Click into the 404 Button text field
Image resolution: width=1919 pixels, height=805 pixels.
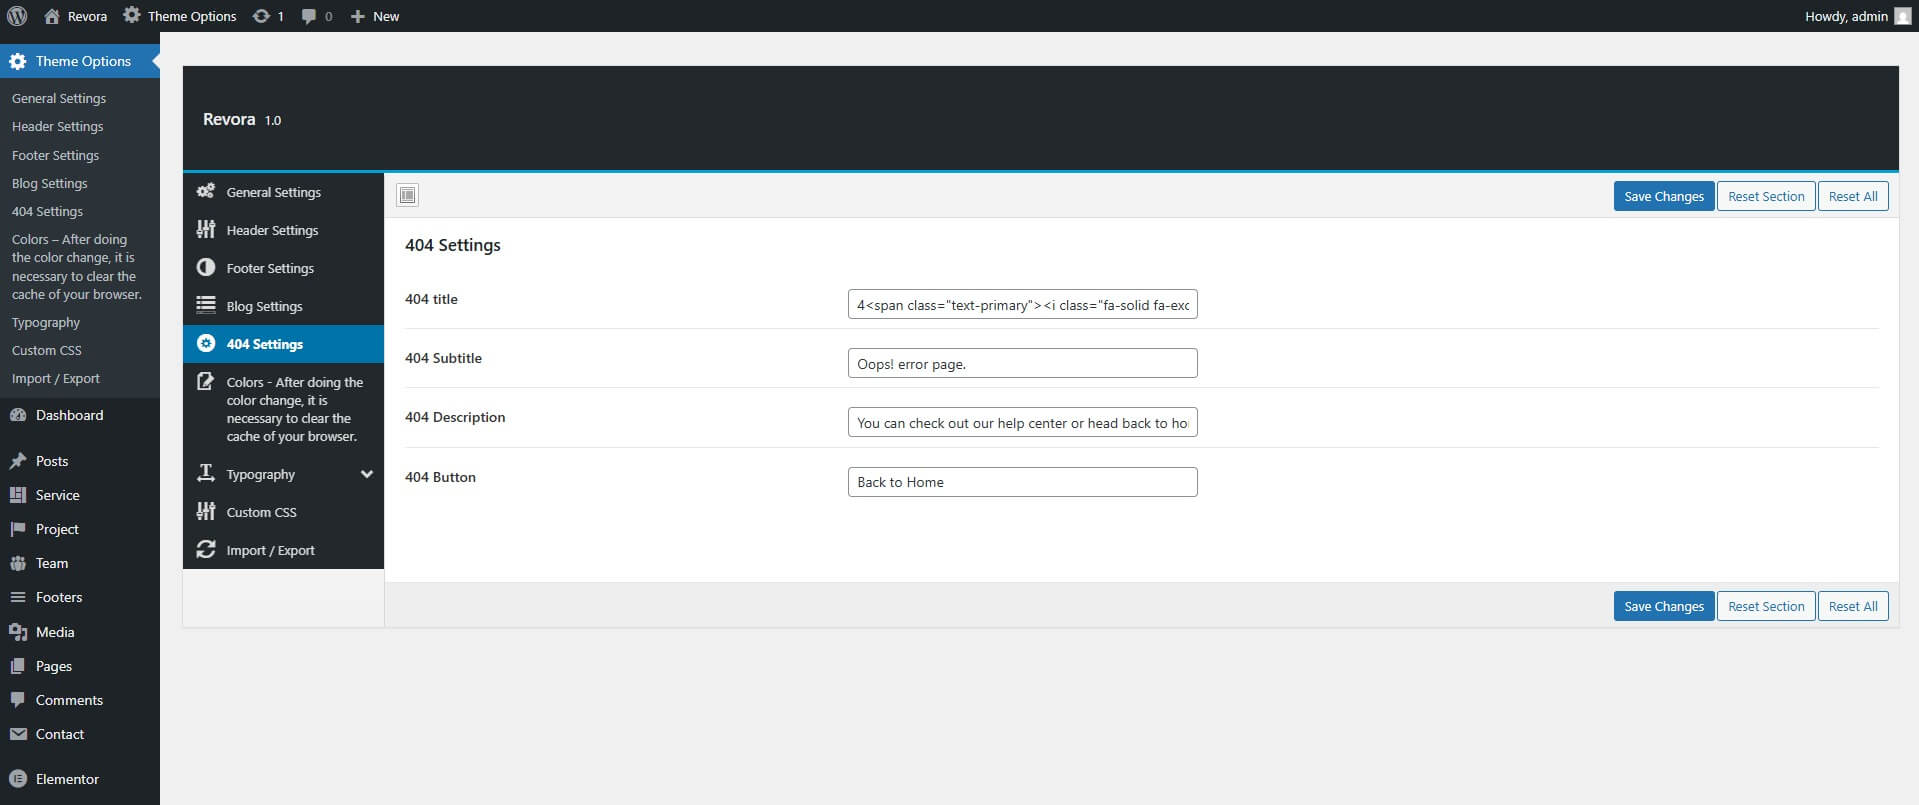[1022, 482]
